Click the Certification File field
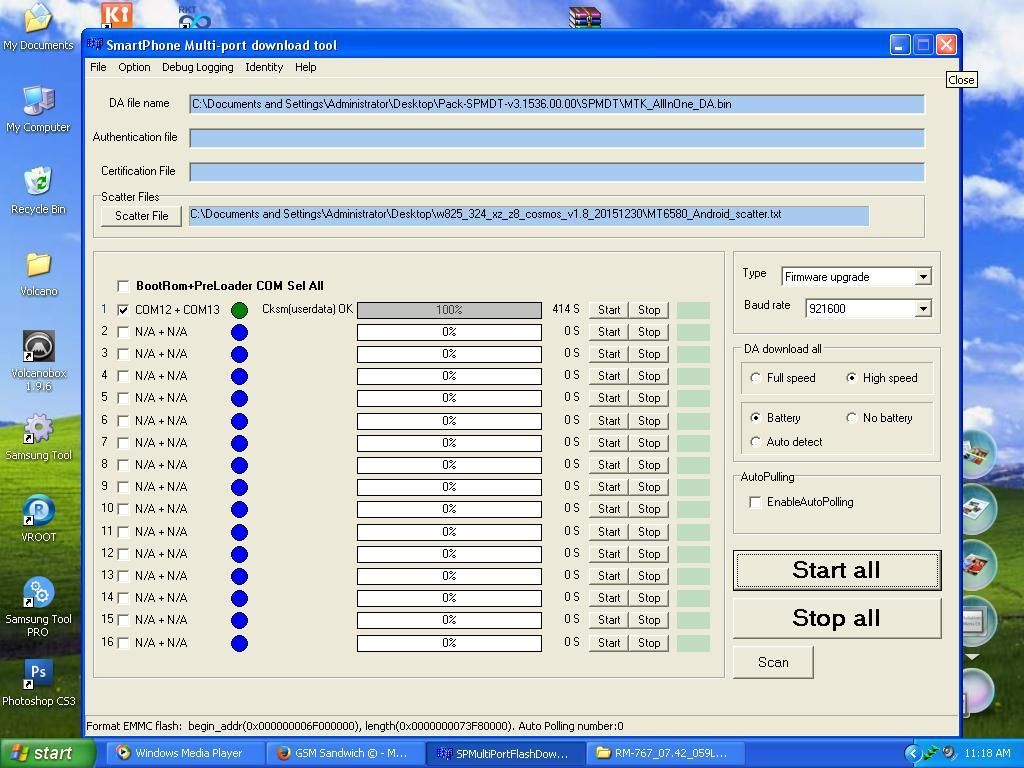1024x768 pixels. coord(556,172)
